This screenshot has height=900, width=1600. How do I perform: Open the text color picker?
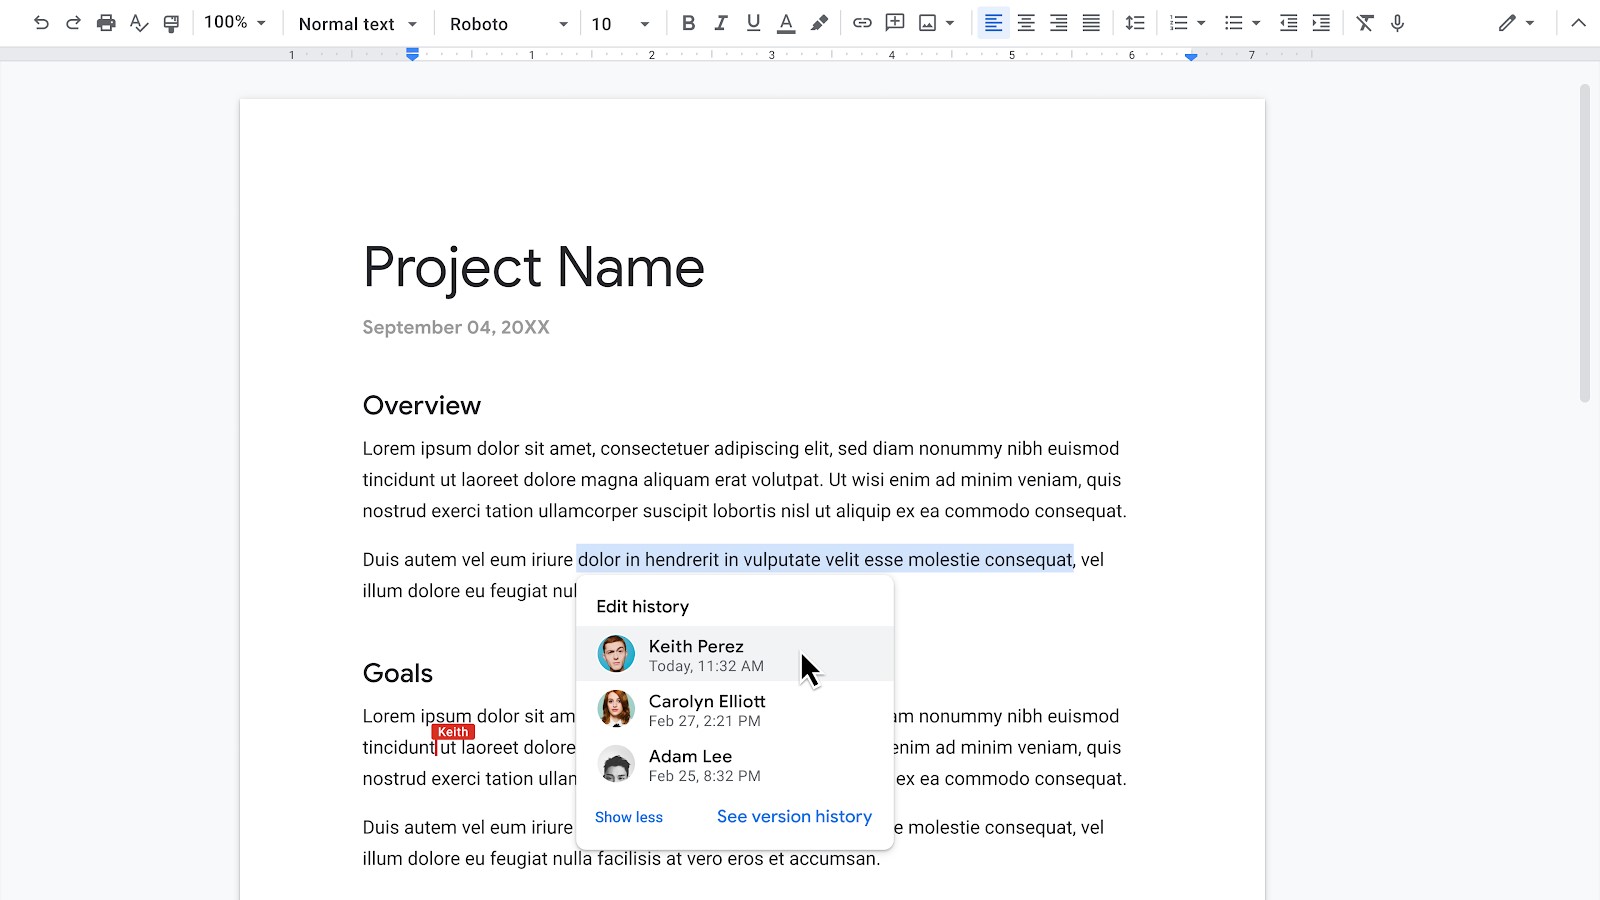(786, 23)
